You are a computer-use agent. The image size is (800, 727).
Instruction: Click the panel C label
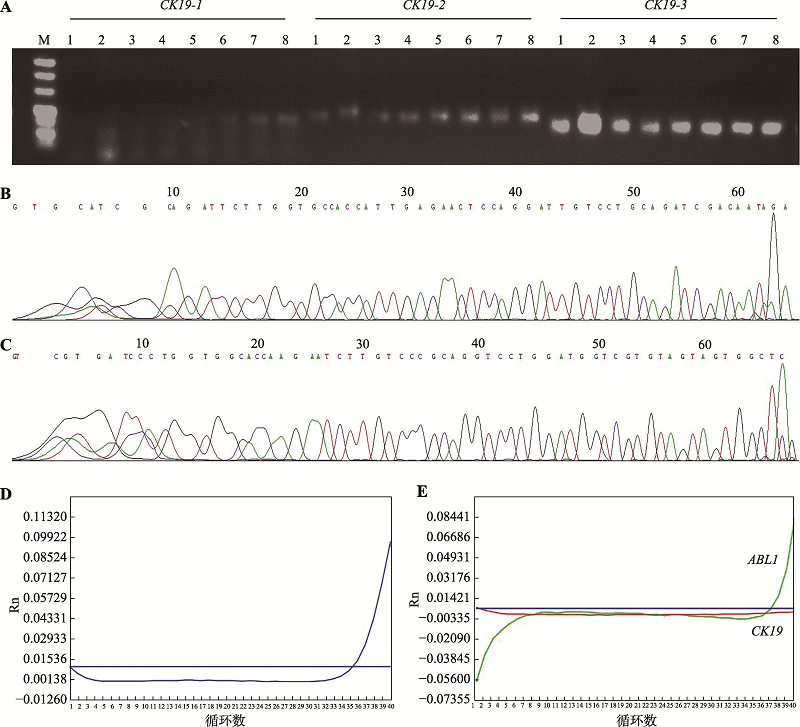(x=7, y=345)
